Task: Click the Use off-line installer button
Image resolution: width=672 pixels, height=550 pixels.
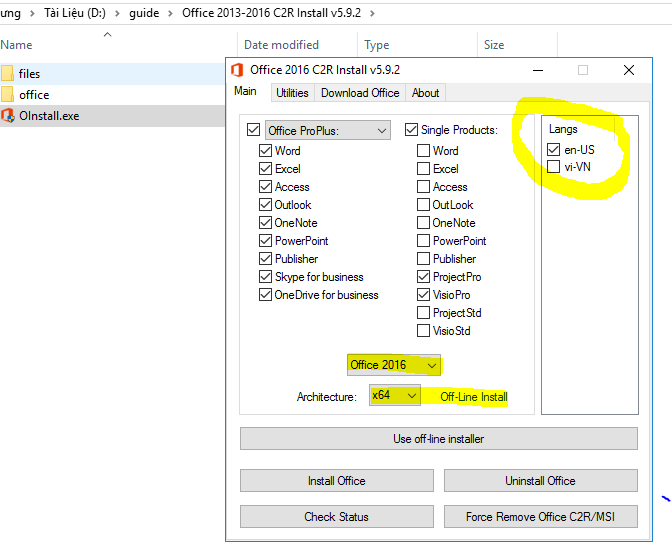Action: click(x=439, y=439)
